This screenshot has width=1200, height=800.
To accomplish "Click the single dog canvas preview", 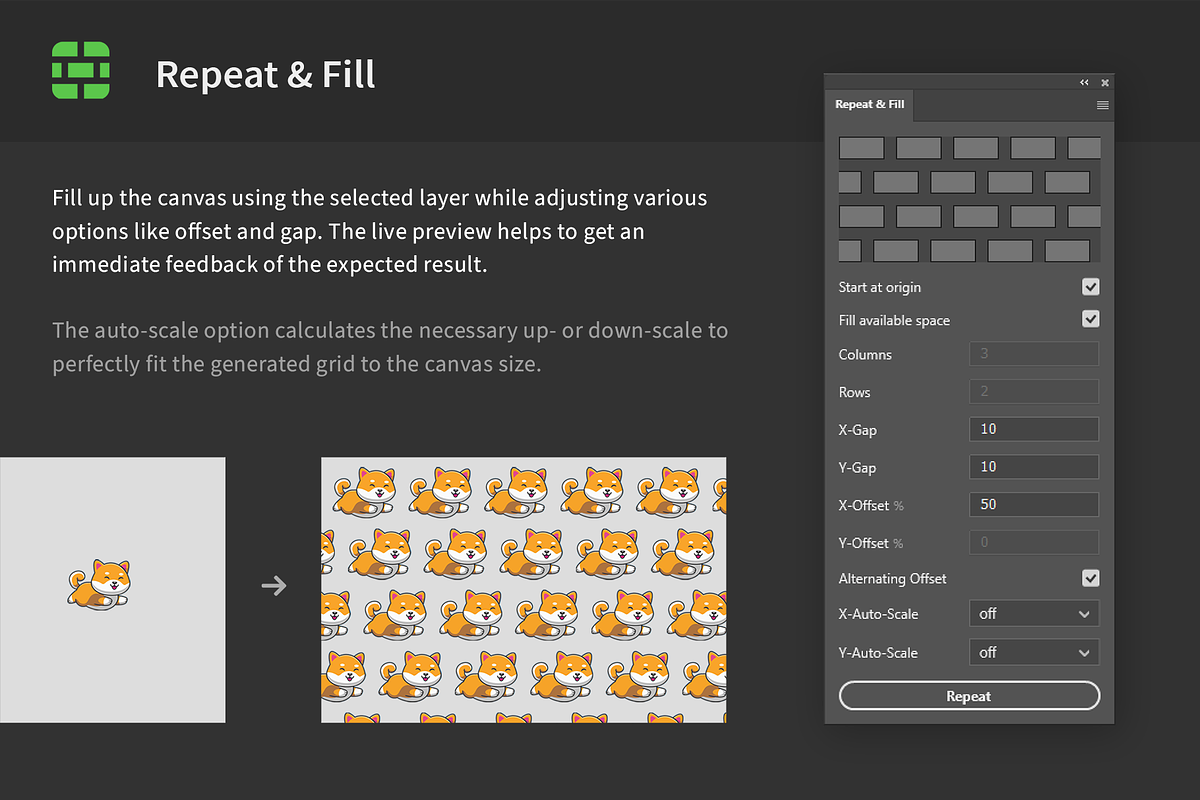I will click(x=112, y=589).
